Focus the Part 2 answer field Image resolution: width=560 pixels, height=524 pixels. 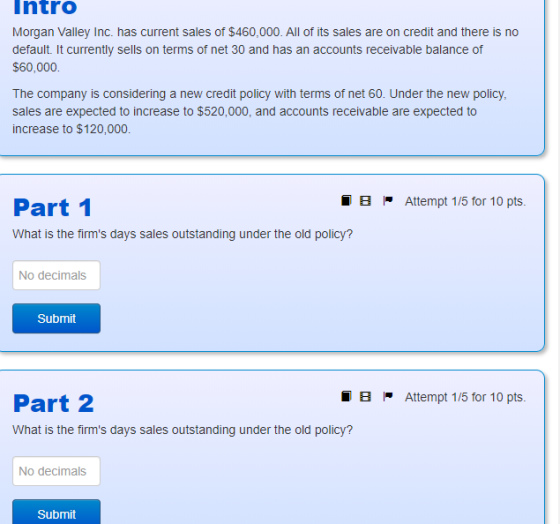[x=56, y=471]
